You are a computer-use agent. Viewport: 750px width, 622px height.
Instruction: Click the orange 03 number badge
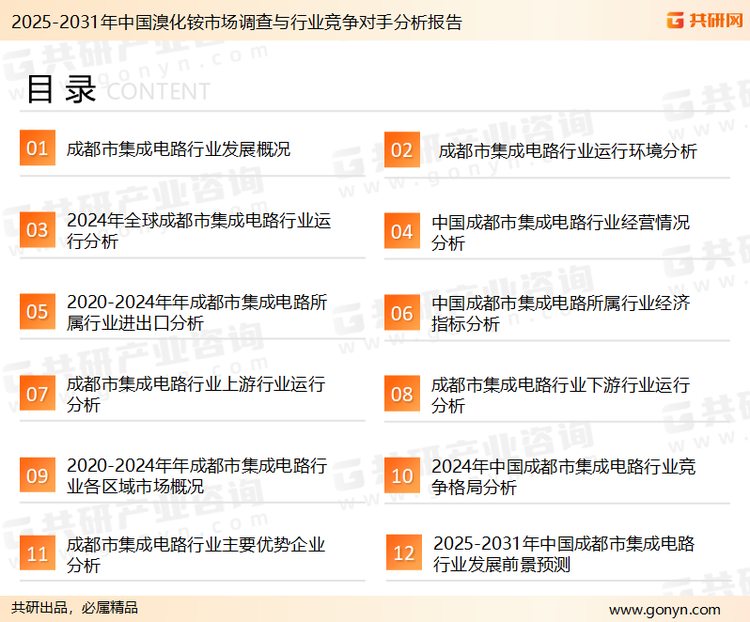tap(37, 230)
